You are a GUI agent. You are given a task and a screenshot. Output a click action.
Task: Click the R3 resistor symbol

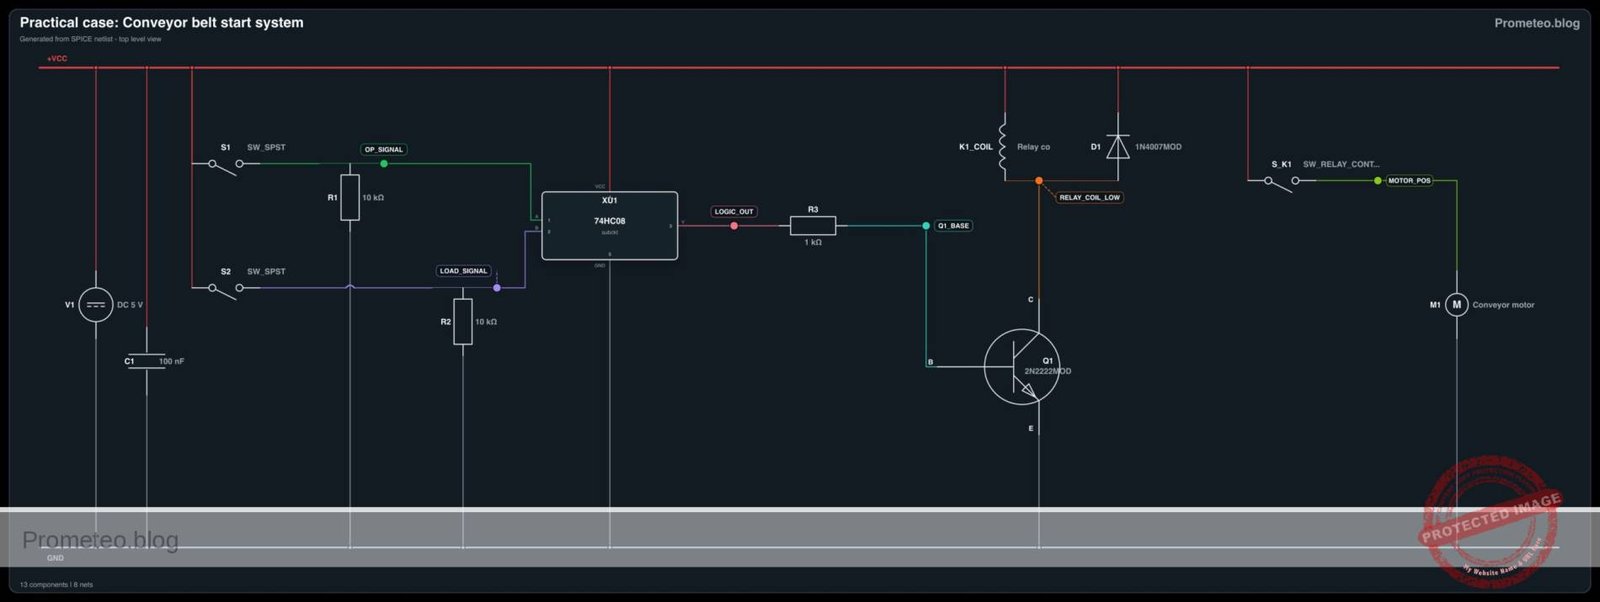pos(813,226)
